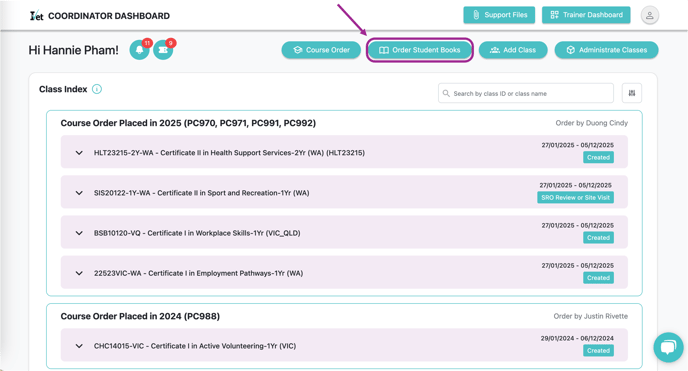Expand the 22523VIC-WA class row
Image resolution: width=688 pixels, height=371 pixels.
click(x=79, y=273)
